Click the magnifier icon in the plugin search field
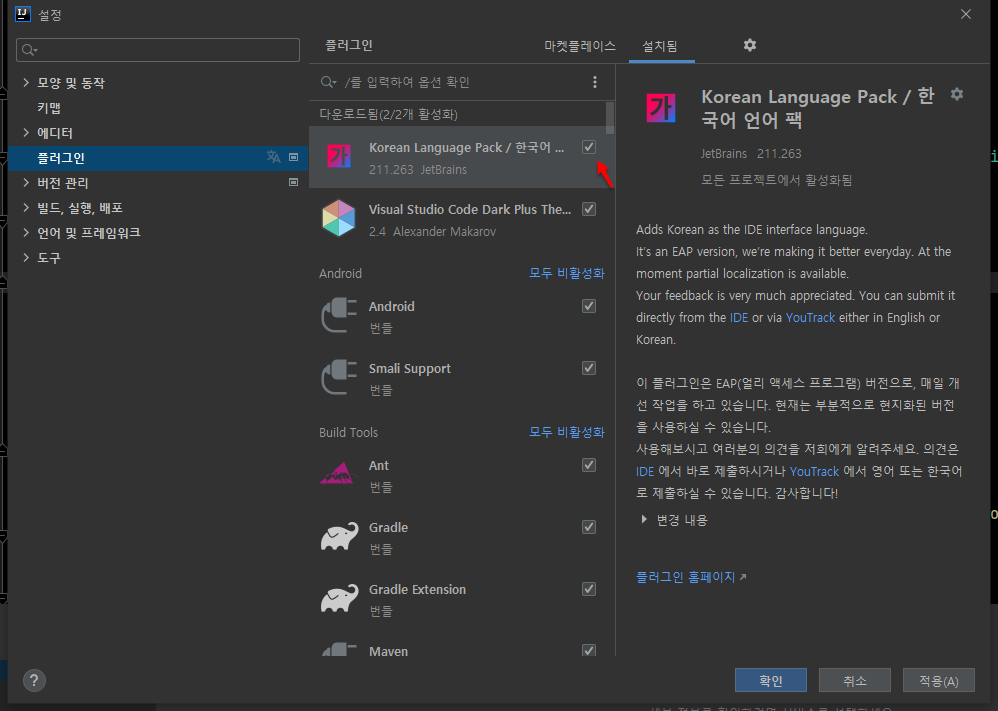The width and height of the screenshot is (998, 711). pyautogui.click(x=328, y=82)
